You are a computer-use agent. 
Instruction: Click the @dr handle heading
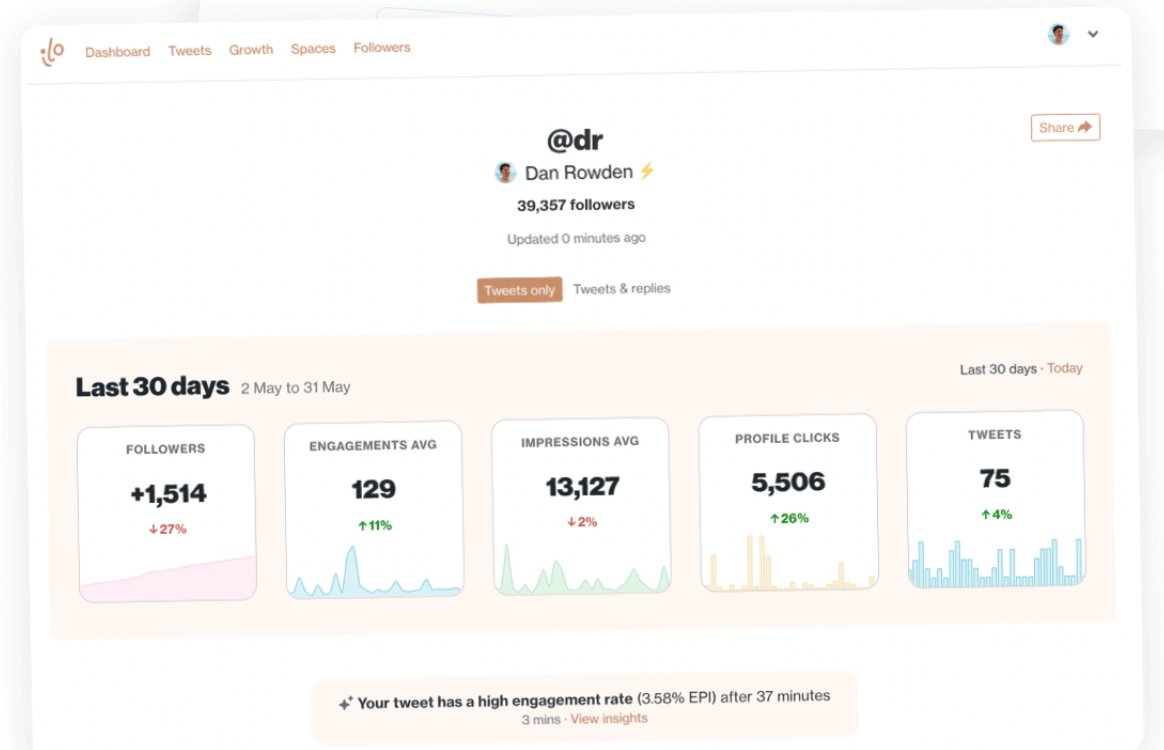click(x=575, y=140)
